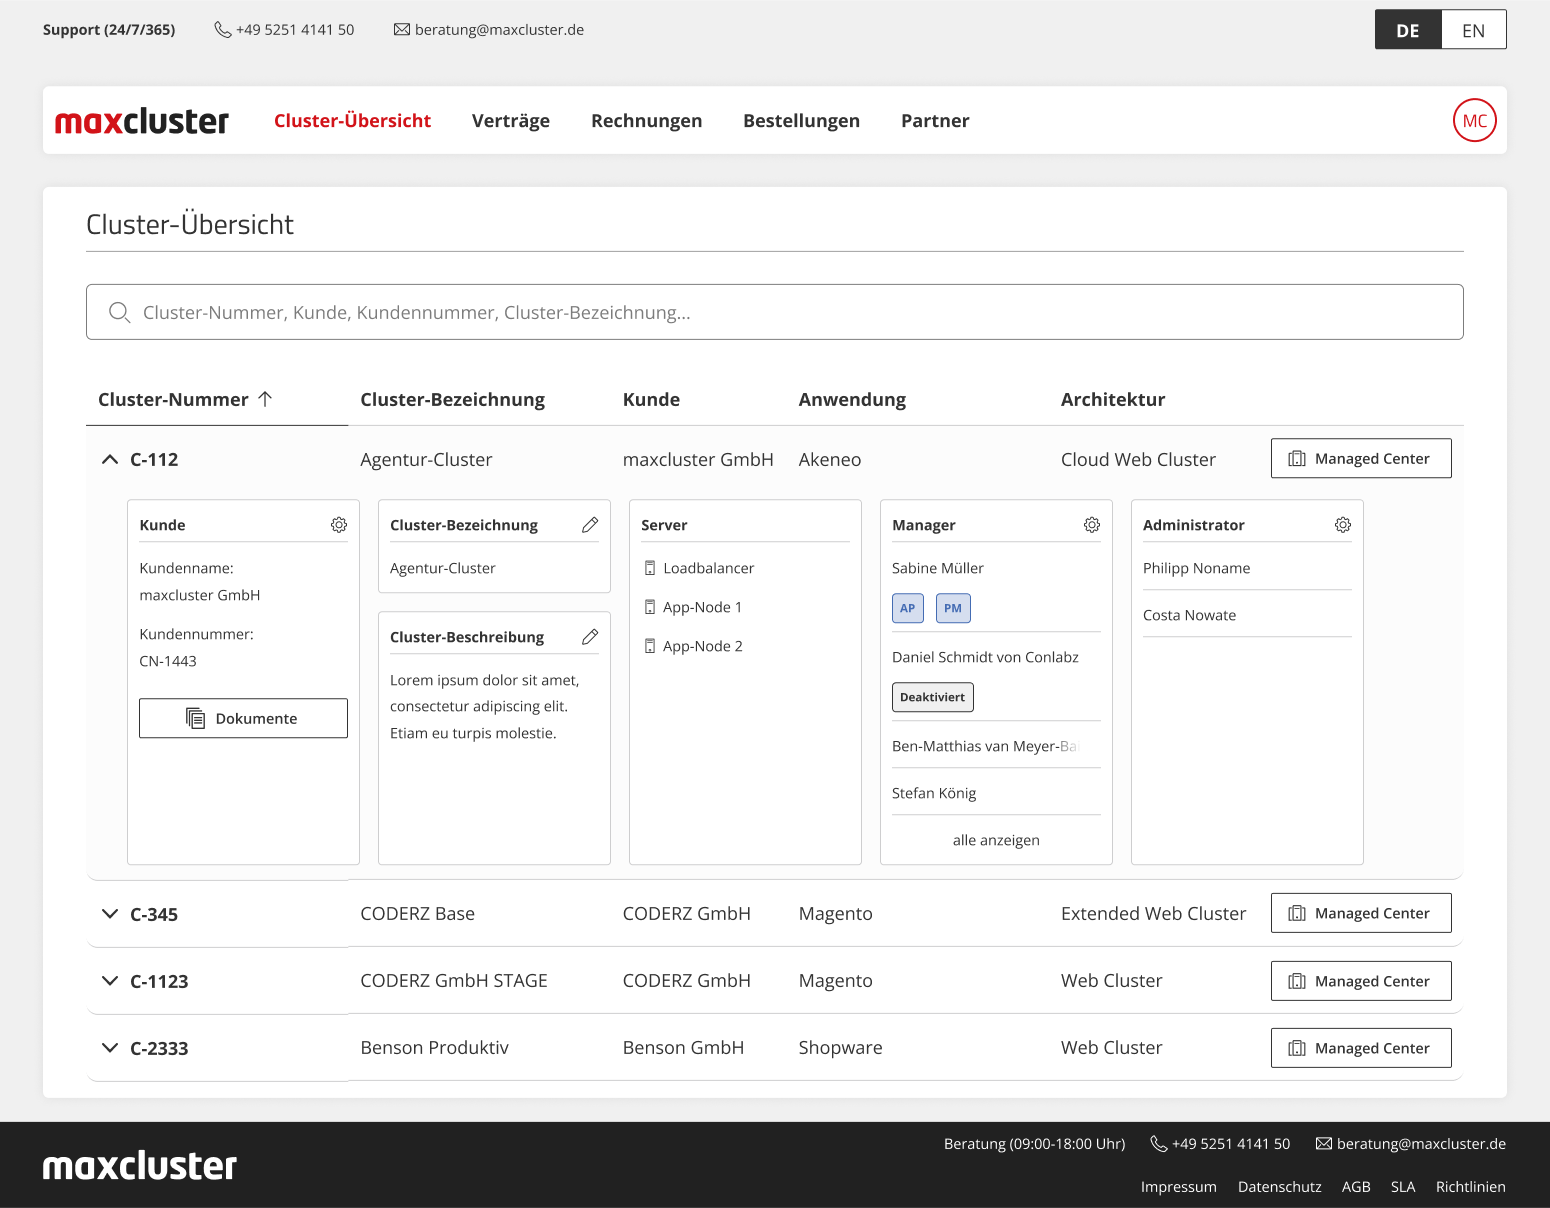Screen dimensions: 1550x1208
Task: Select administrator Philipp Noname
Action: 1196,568
